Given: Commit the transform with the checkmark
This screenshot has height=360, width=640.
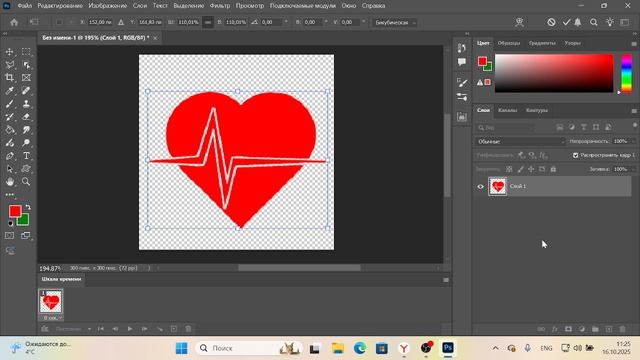Looking at the screenshot, I should click(566, 22).
